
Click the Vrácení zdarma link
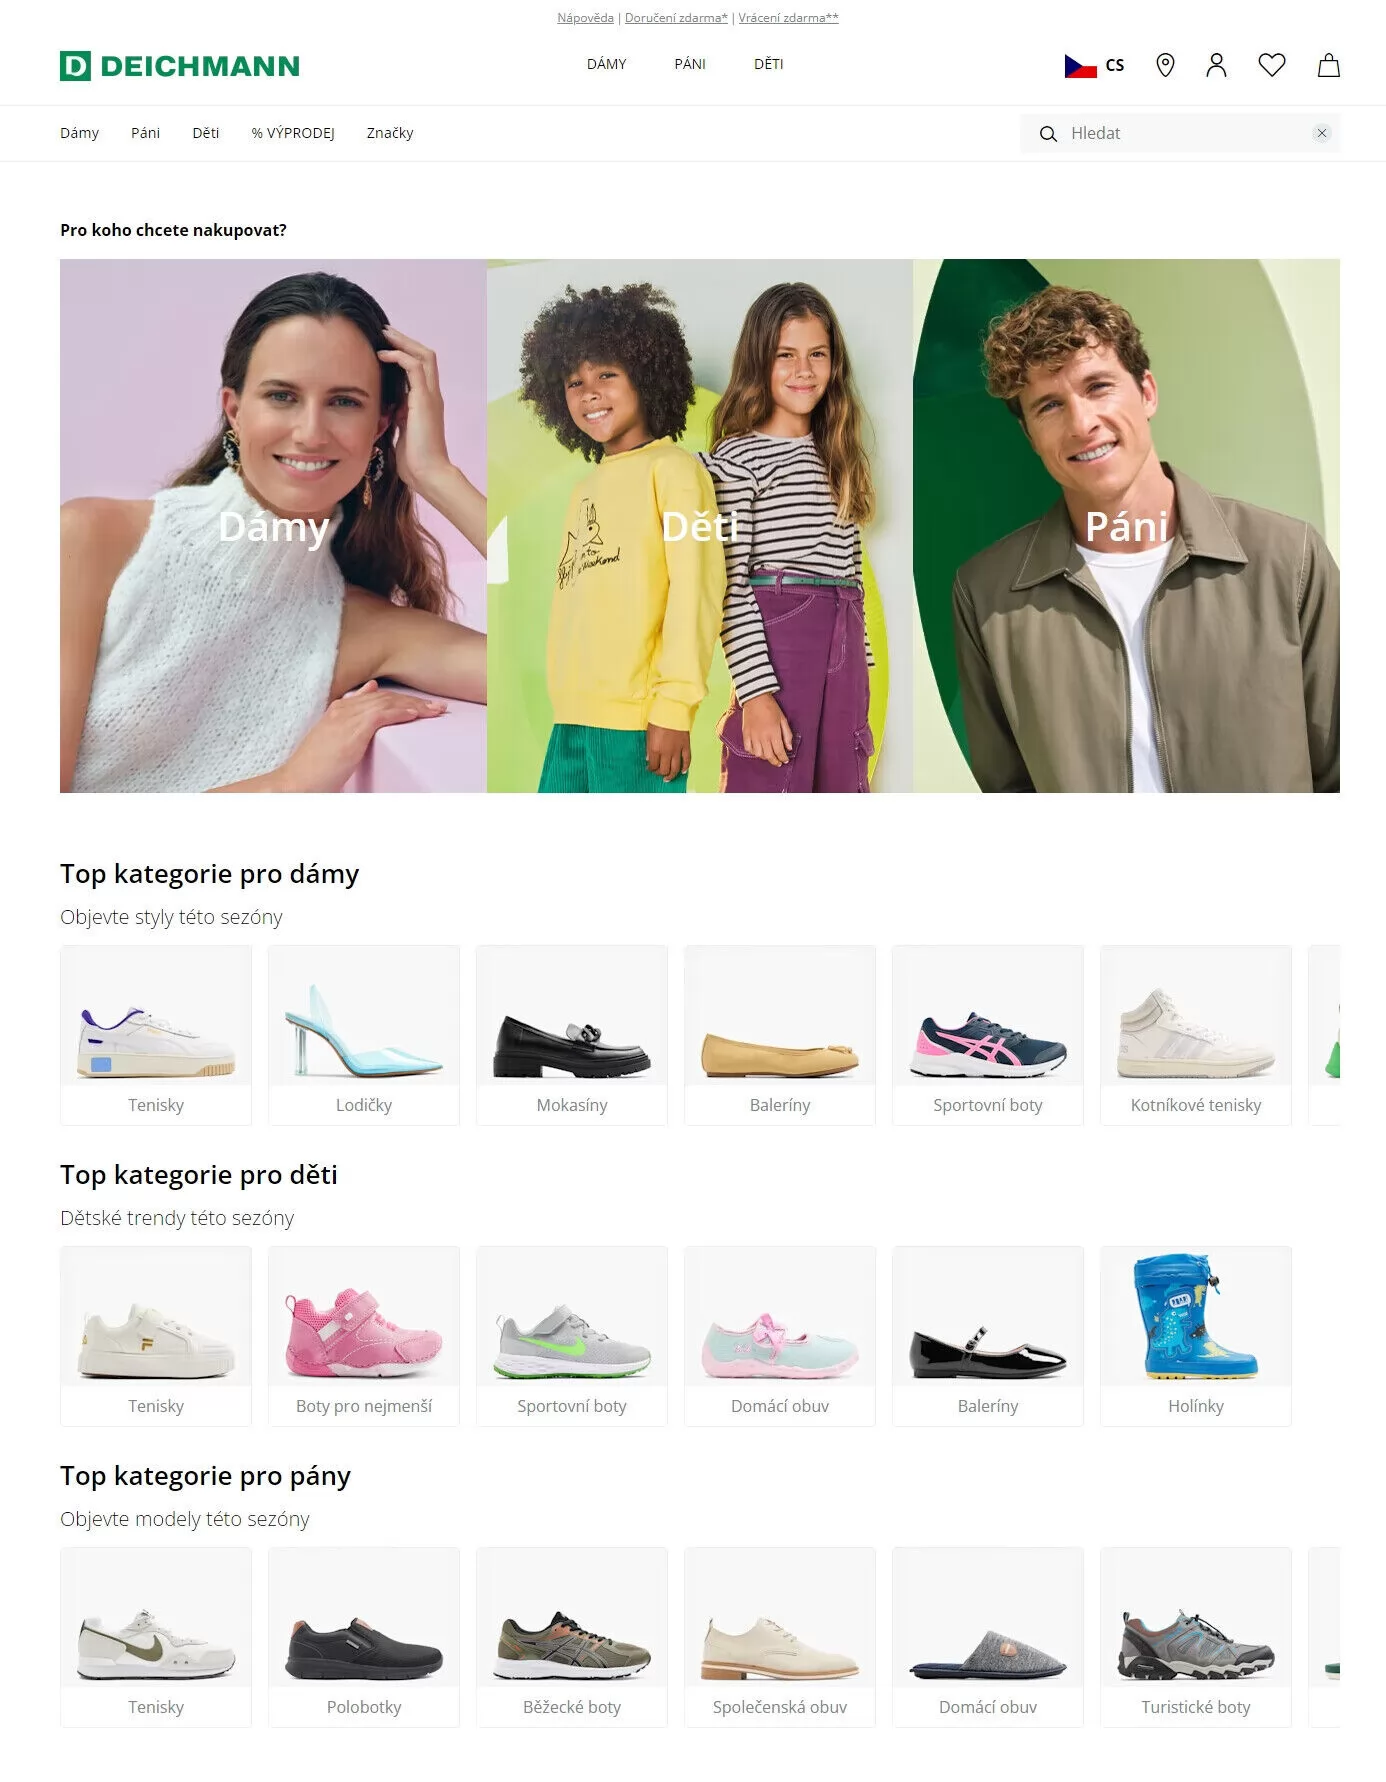coord(788,18)
